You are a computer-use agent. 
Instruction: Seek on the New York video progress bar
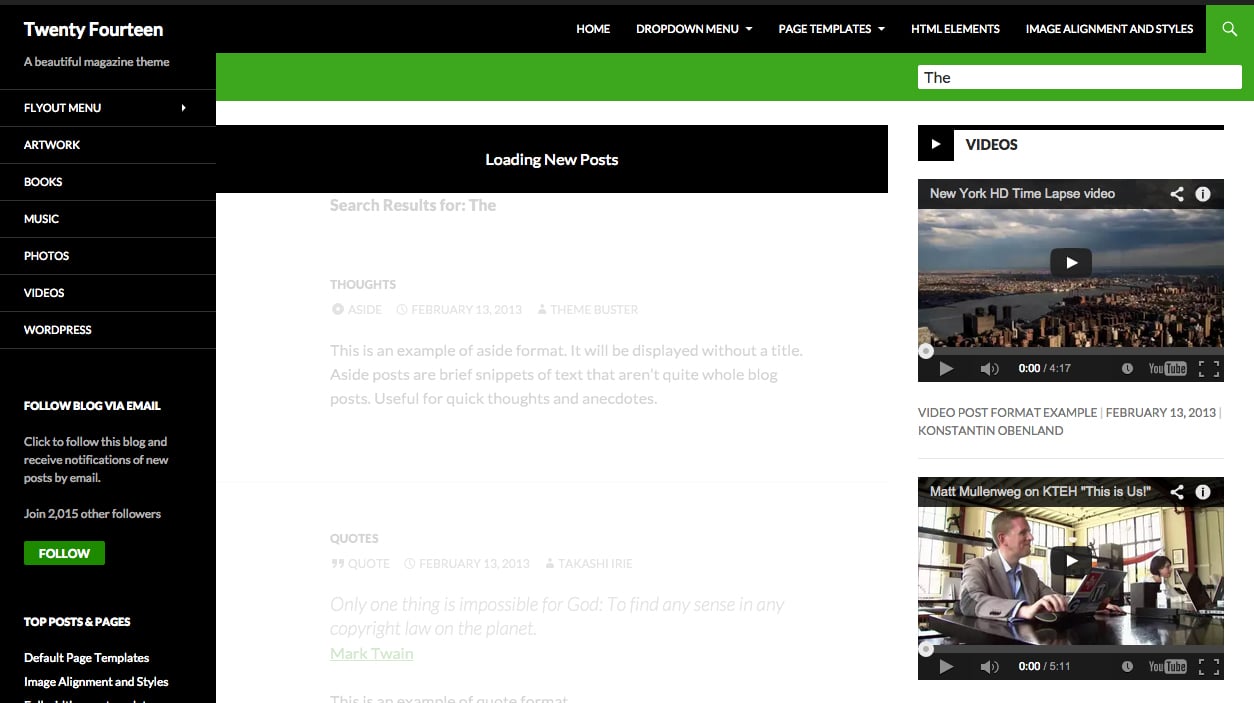[x=1071, y=351]
